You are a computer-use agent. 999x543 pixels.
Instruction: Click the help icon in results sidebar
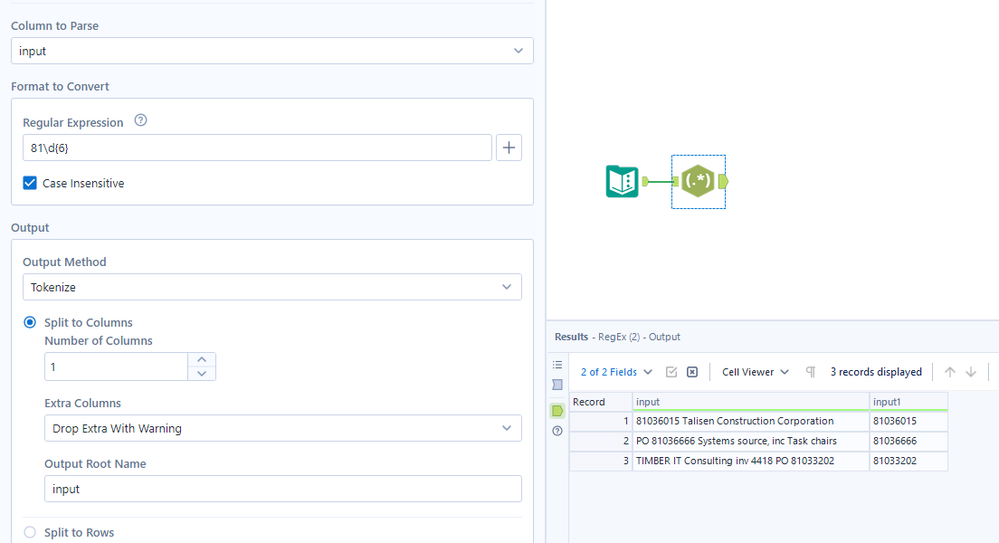(557, 431)
